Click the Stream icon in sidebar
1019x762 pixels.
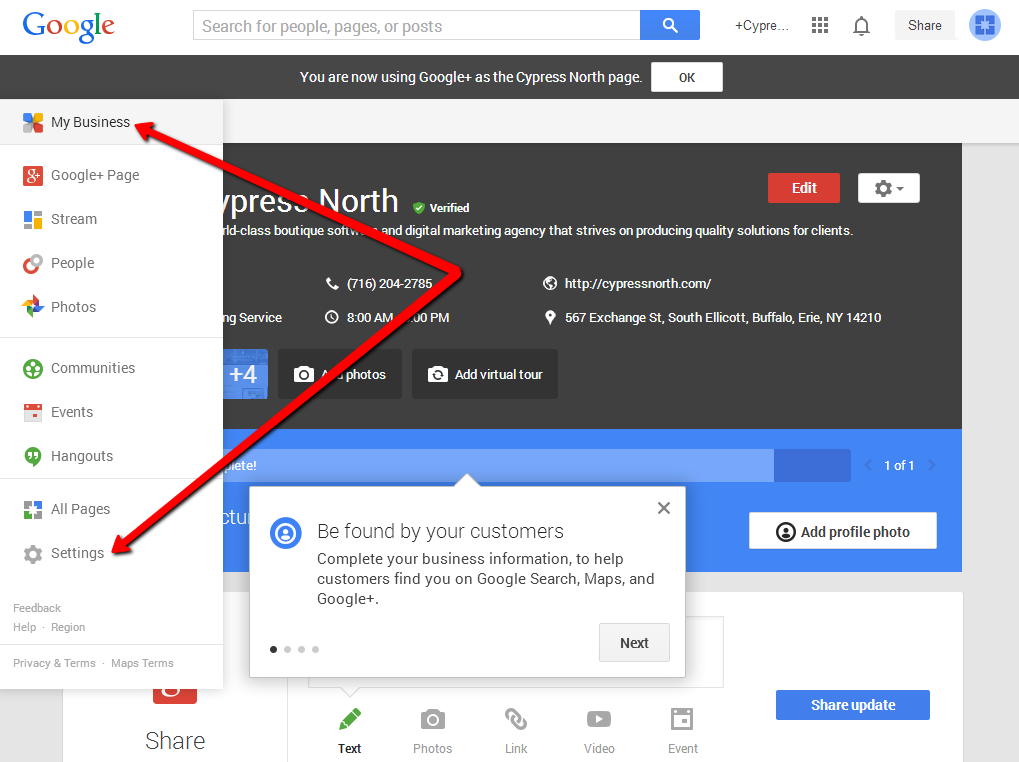(32, 220)
